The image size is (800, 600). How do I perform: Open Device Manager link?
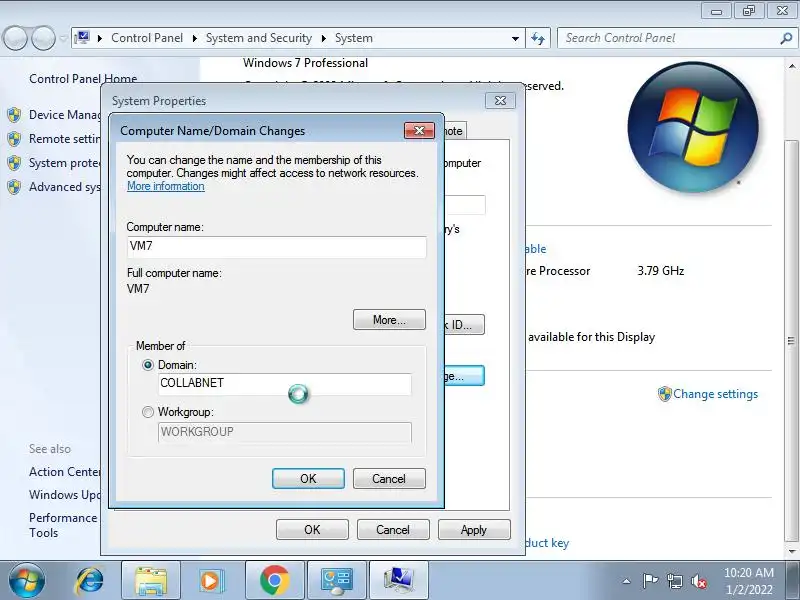[65, 115]
